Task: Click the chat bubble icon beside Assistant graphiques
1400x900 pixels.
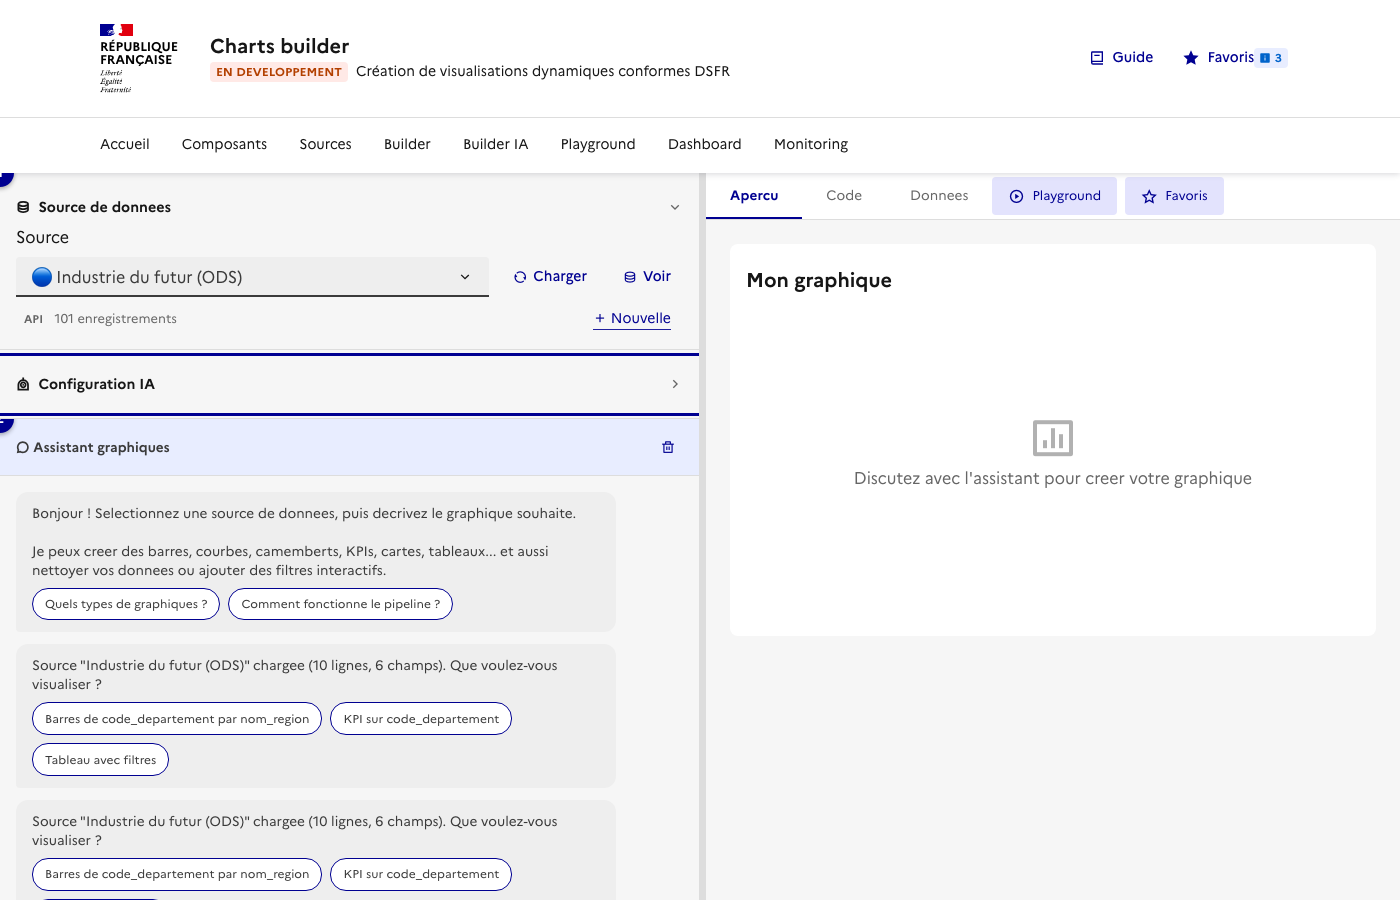Action: tap(23, 447)
